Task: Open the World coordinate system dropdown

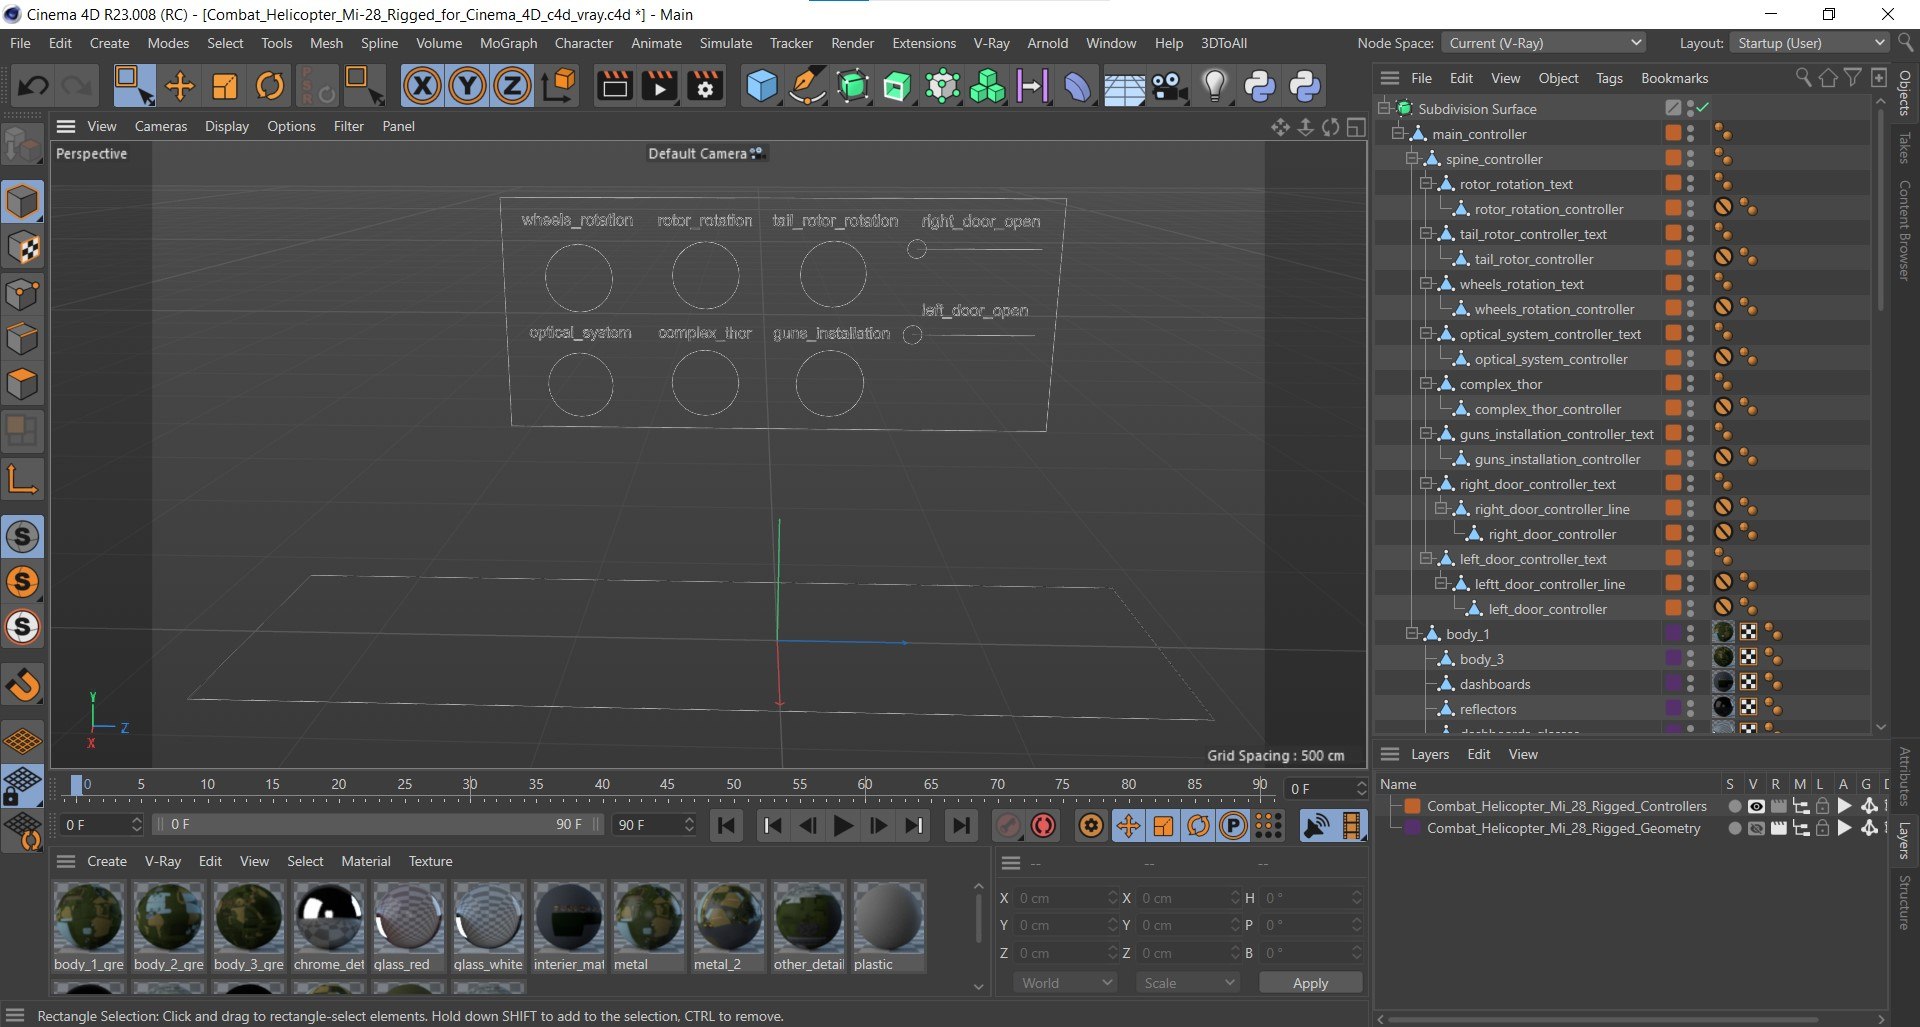Action: pos(1066,983)
